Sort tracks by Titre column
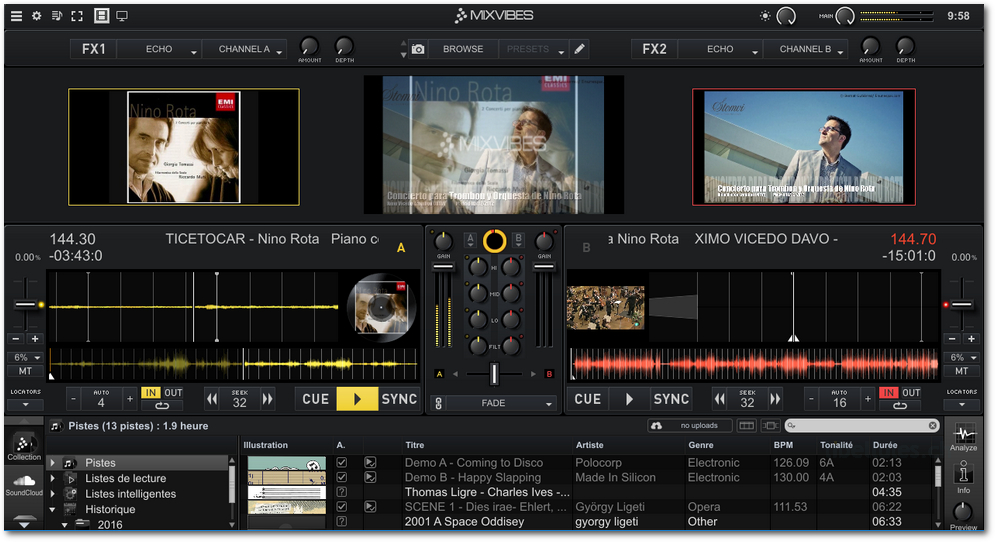Image resolution: width=995 pixels, height=542 pixels. [415, 445]
